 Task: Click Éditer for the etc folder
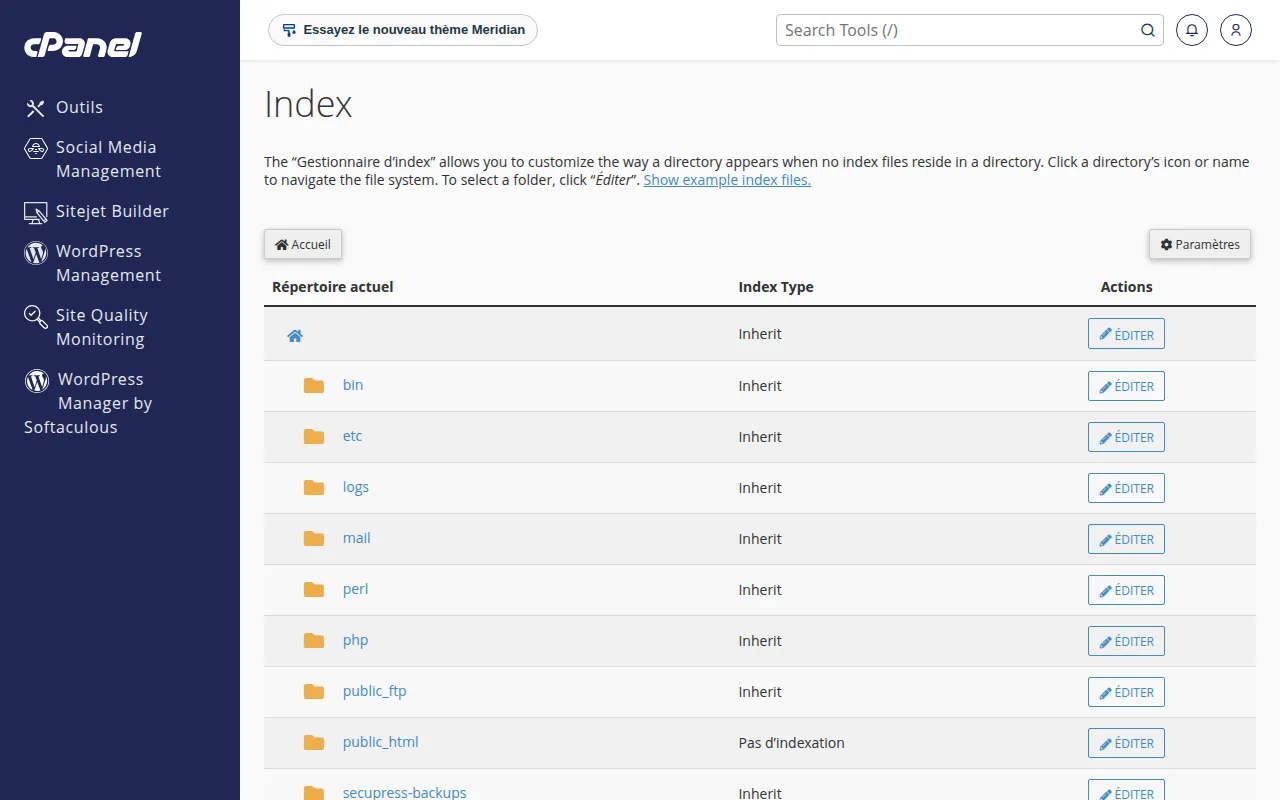pos(1126,437)
